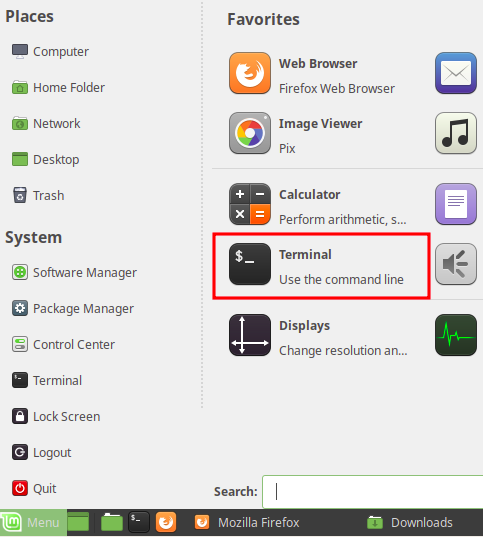Click the red Quit button

pos(34,488)
